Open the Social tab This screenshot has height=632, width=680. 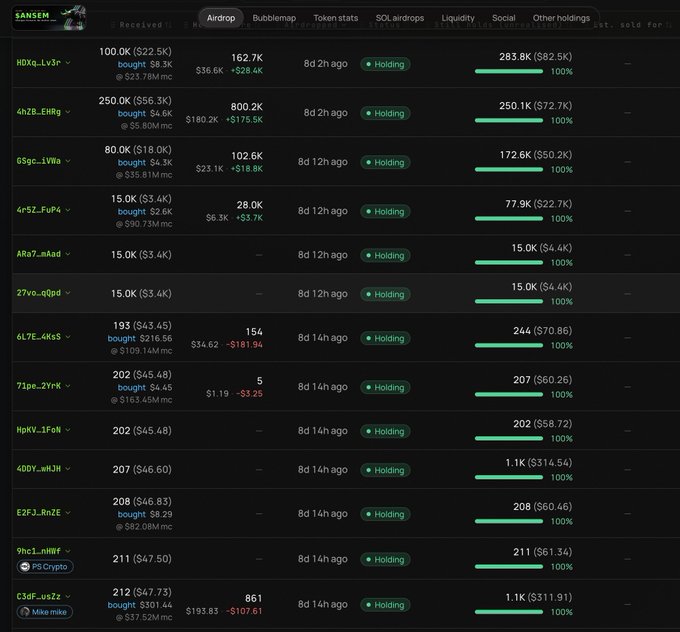[x=503, y=18]
